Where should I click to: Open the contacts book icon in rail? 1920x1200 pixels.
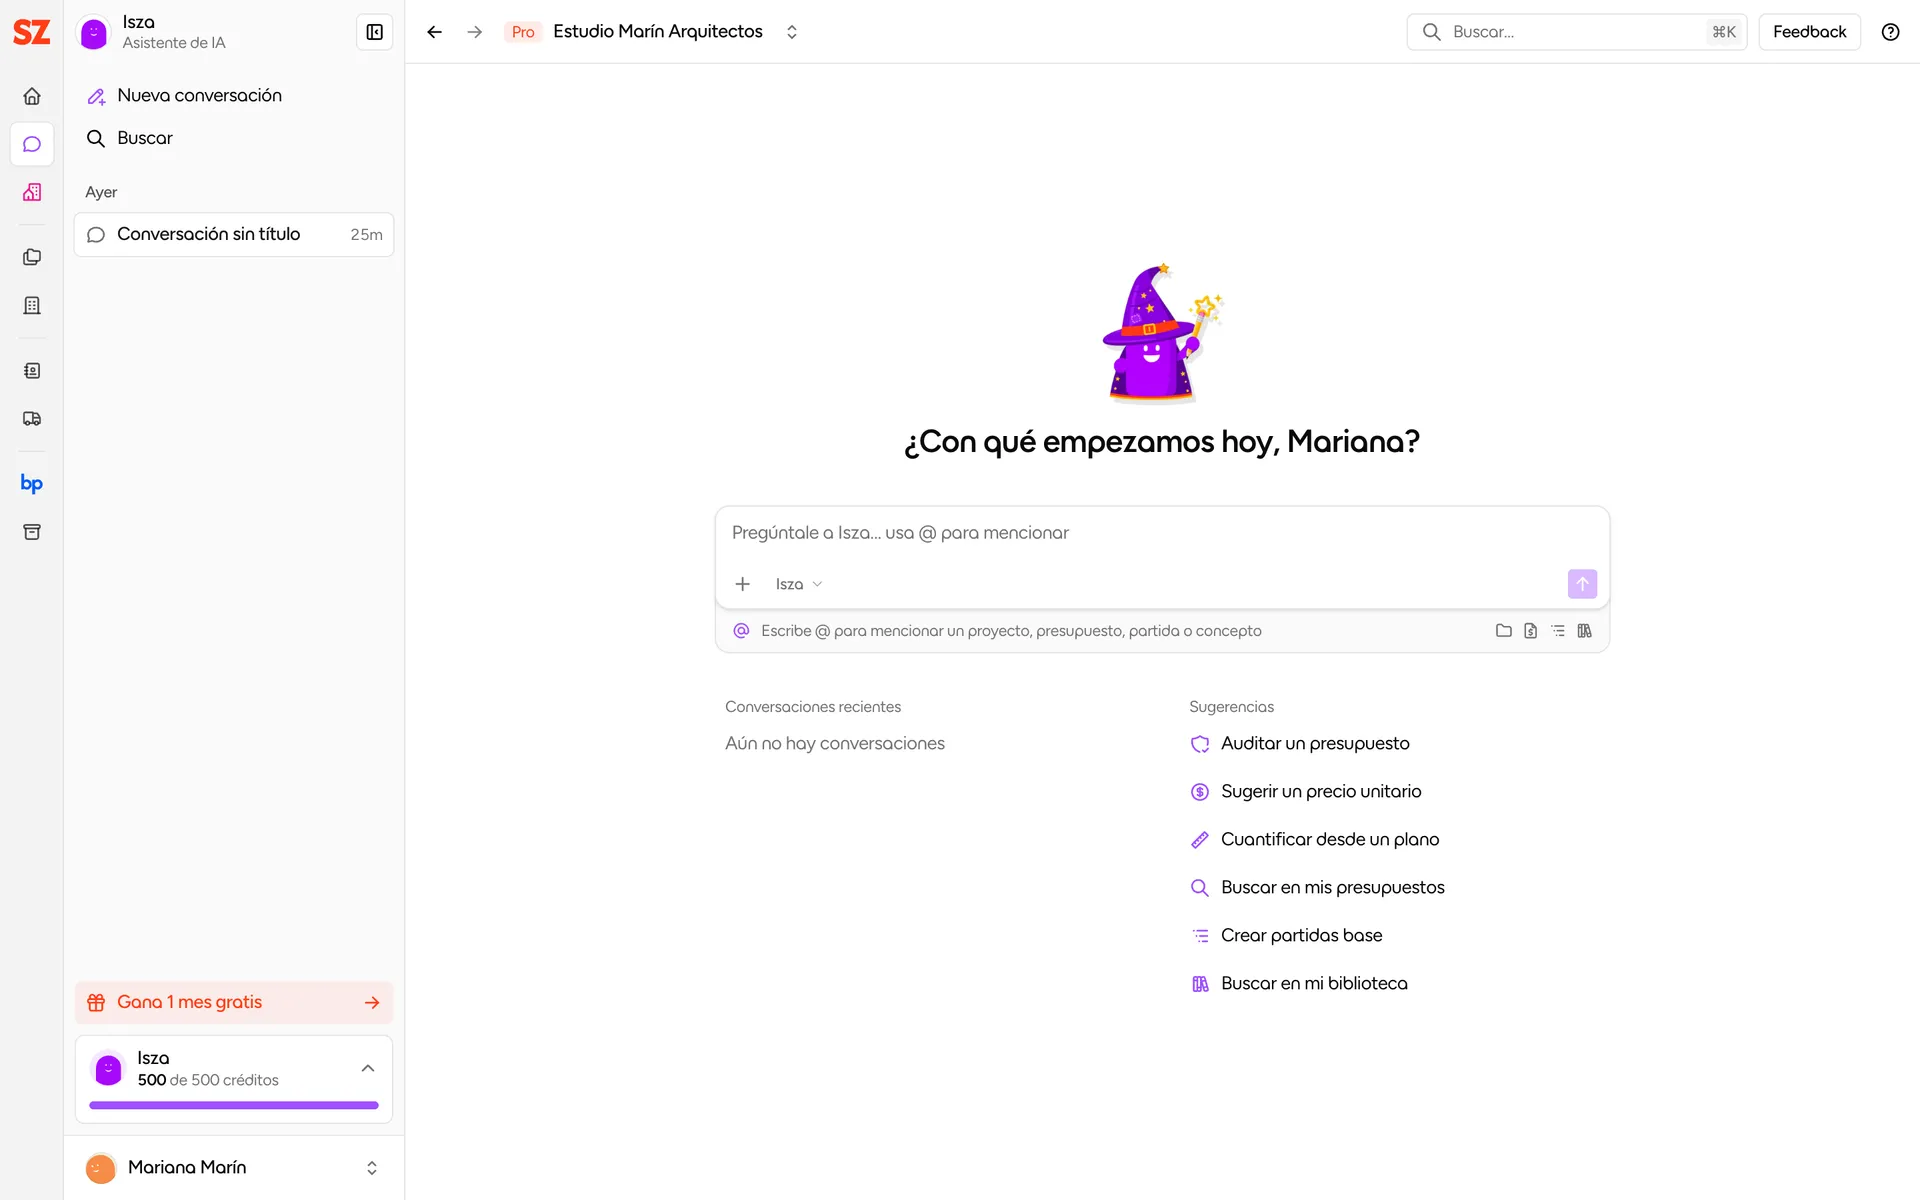point(32,371)
